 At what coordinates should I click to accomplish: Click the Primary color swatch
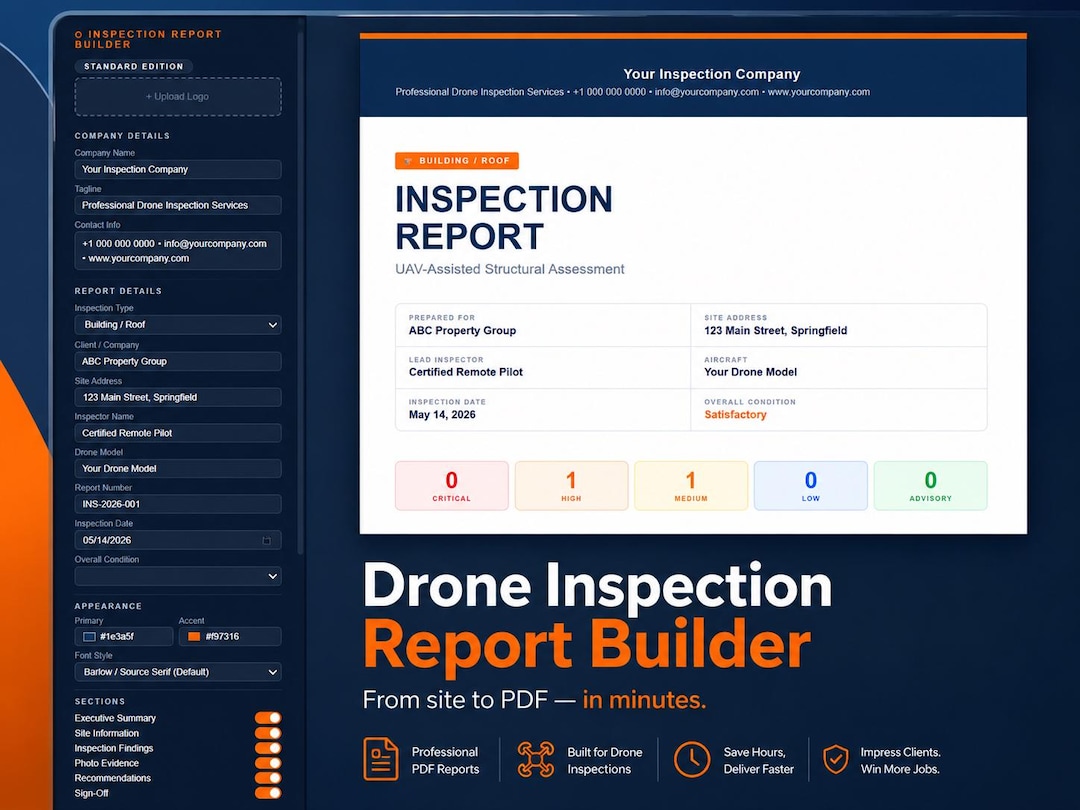[x=89, y=636]
